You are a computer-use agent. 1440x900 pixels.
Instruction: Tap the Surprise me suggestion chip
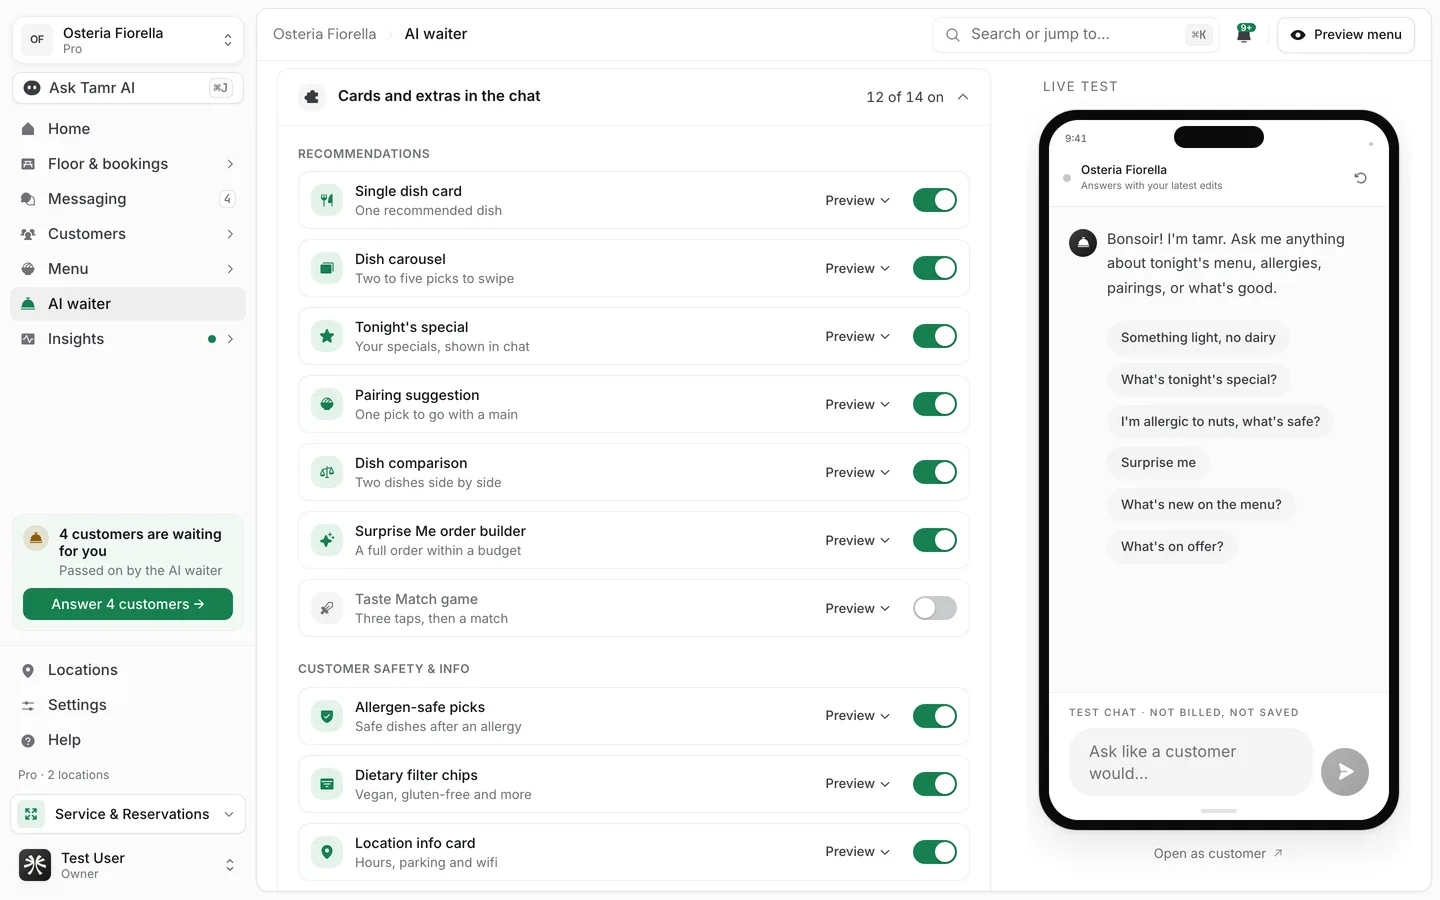tap(1158, 463)
